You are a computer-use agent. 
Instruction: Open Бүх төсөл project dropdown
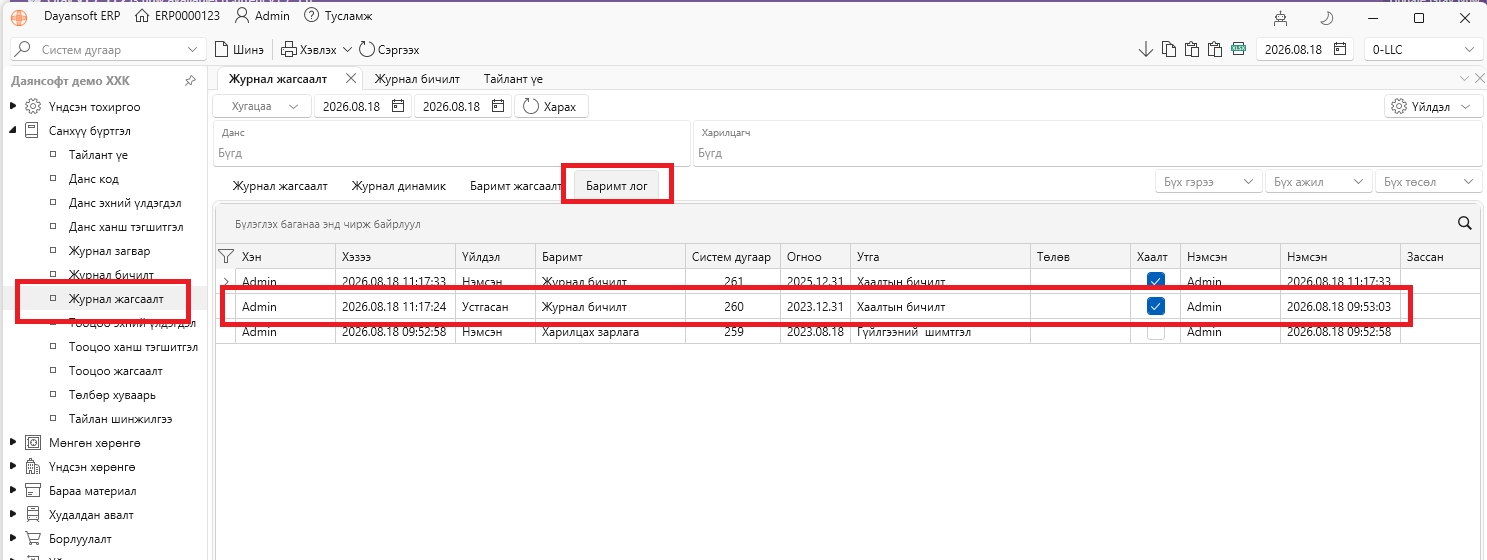pos(1428,182)
